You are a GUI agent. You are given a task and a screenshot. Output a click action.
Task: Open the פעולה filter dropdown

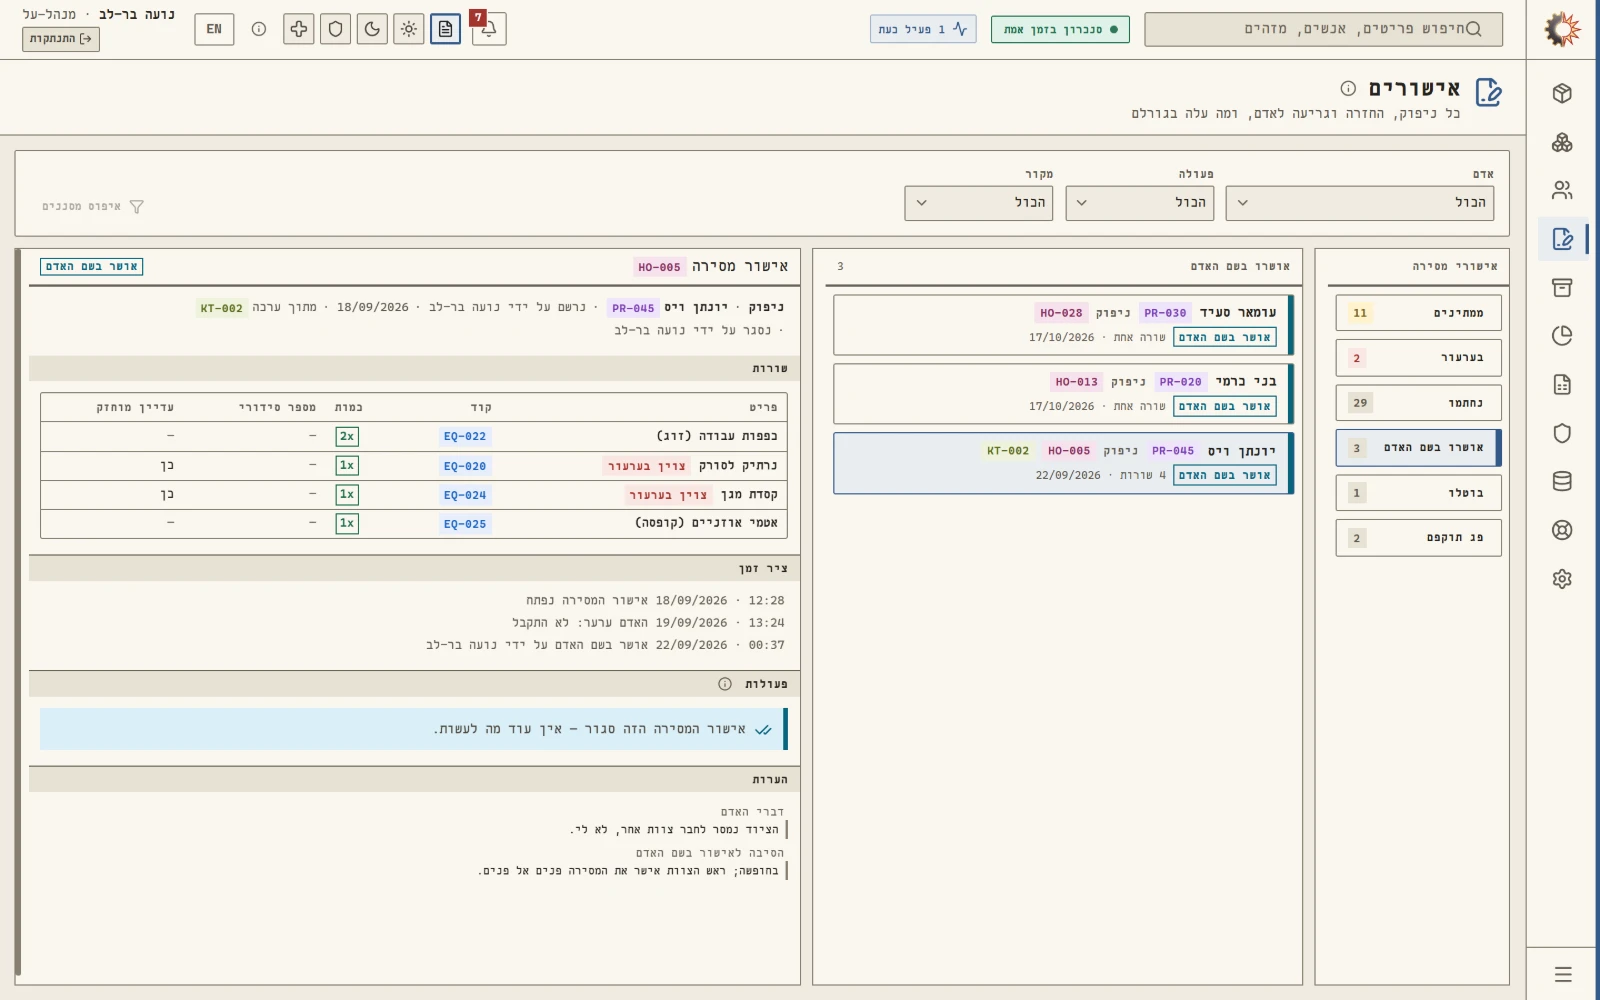click(1140, 203)
